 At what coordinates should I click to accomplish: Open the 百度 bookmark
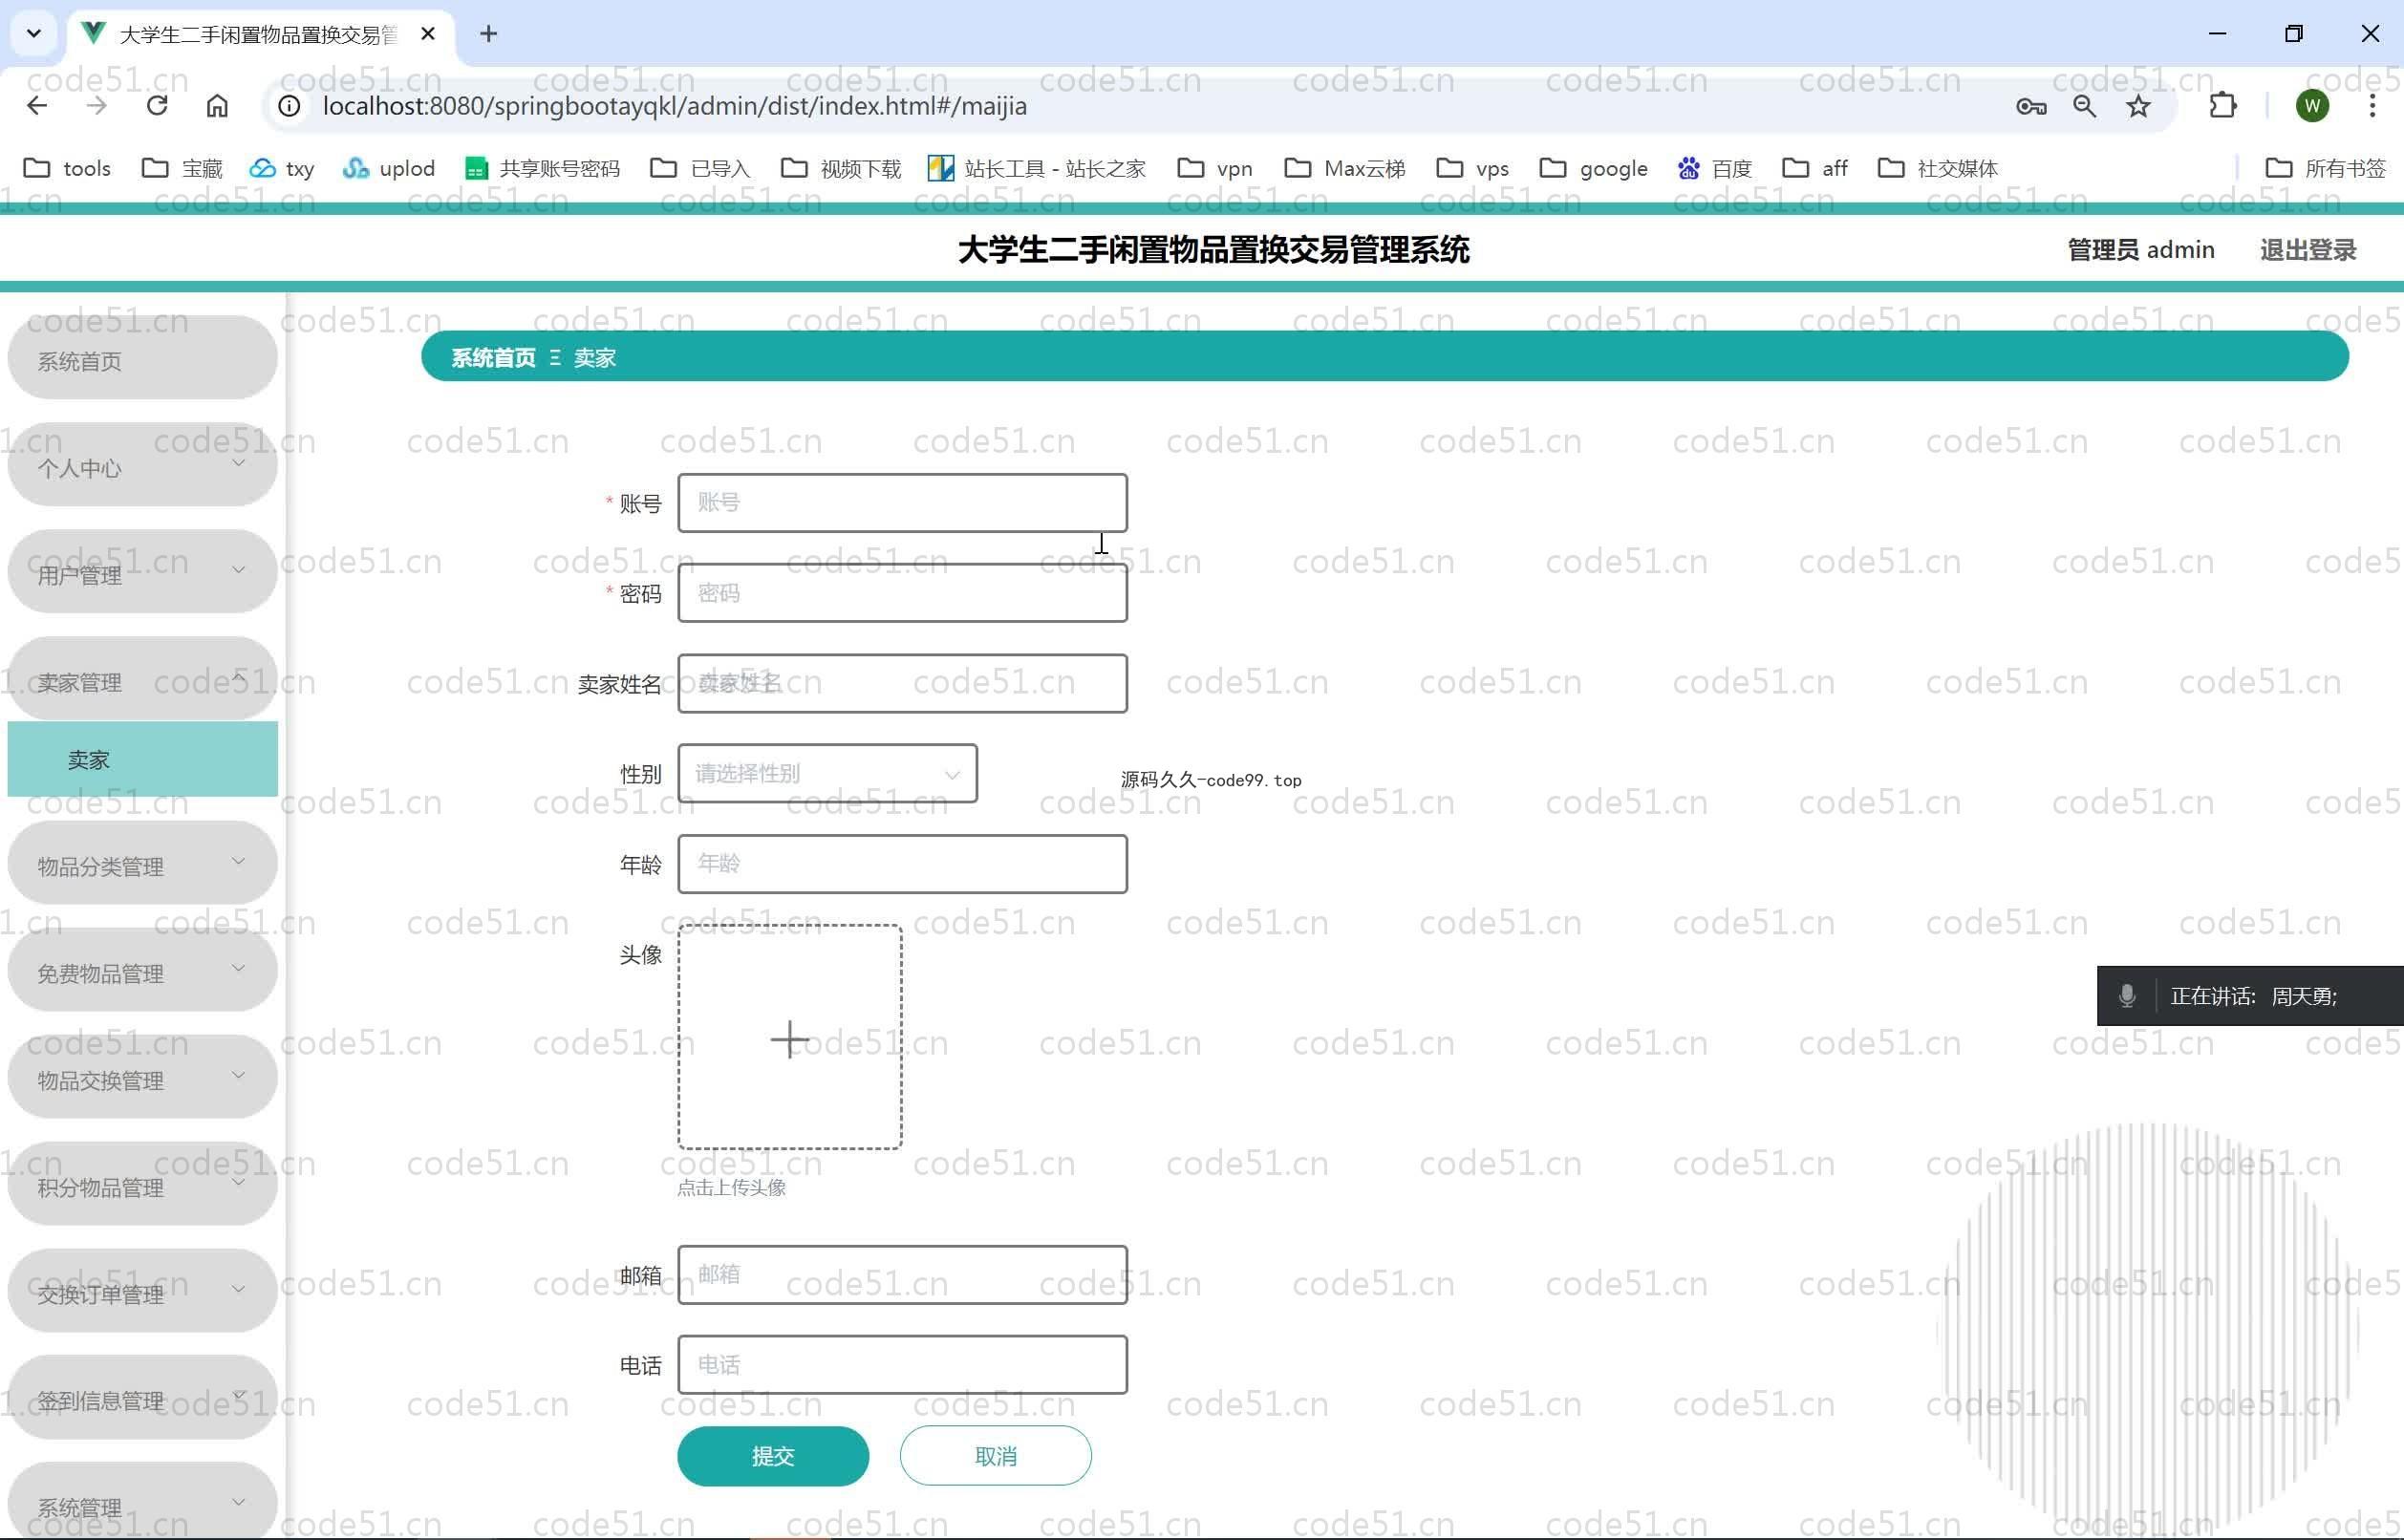(1715, 168)
